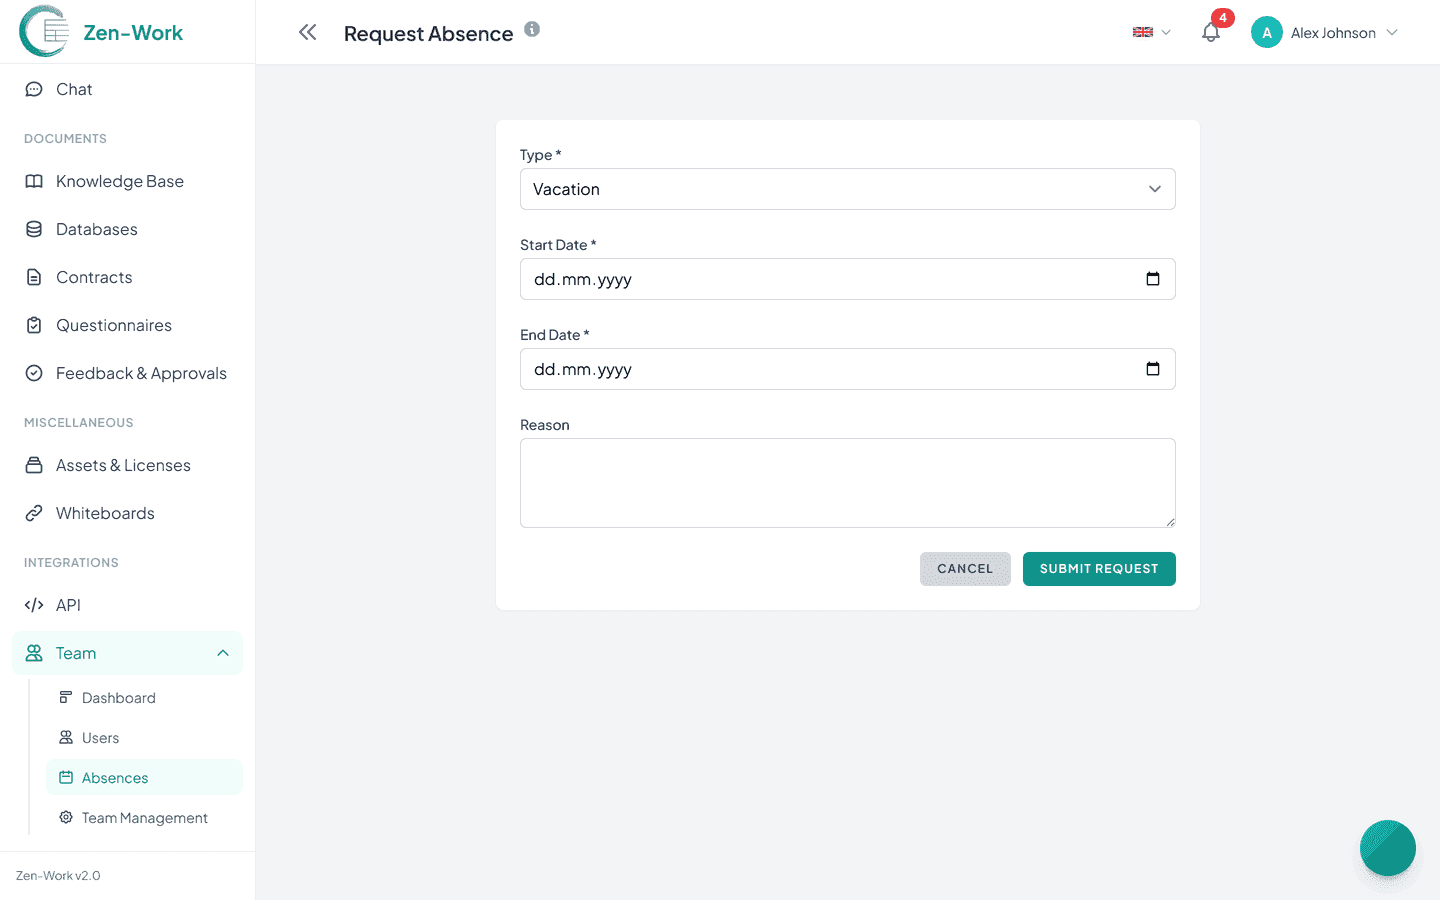Select Absences under Team
This screenshot has height=900, width=1440.
click(144, 777)
